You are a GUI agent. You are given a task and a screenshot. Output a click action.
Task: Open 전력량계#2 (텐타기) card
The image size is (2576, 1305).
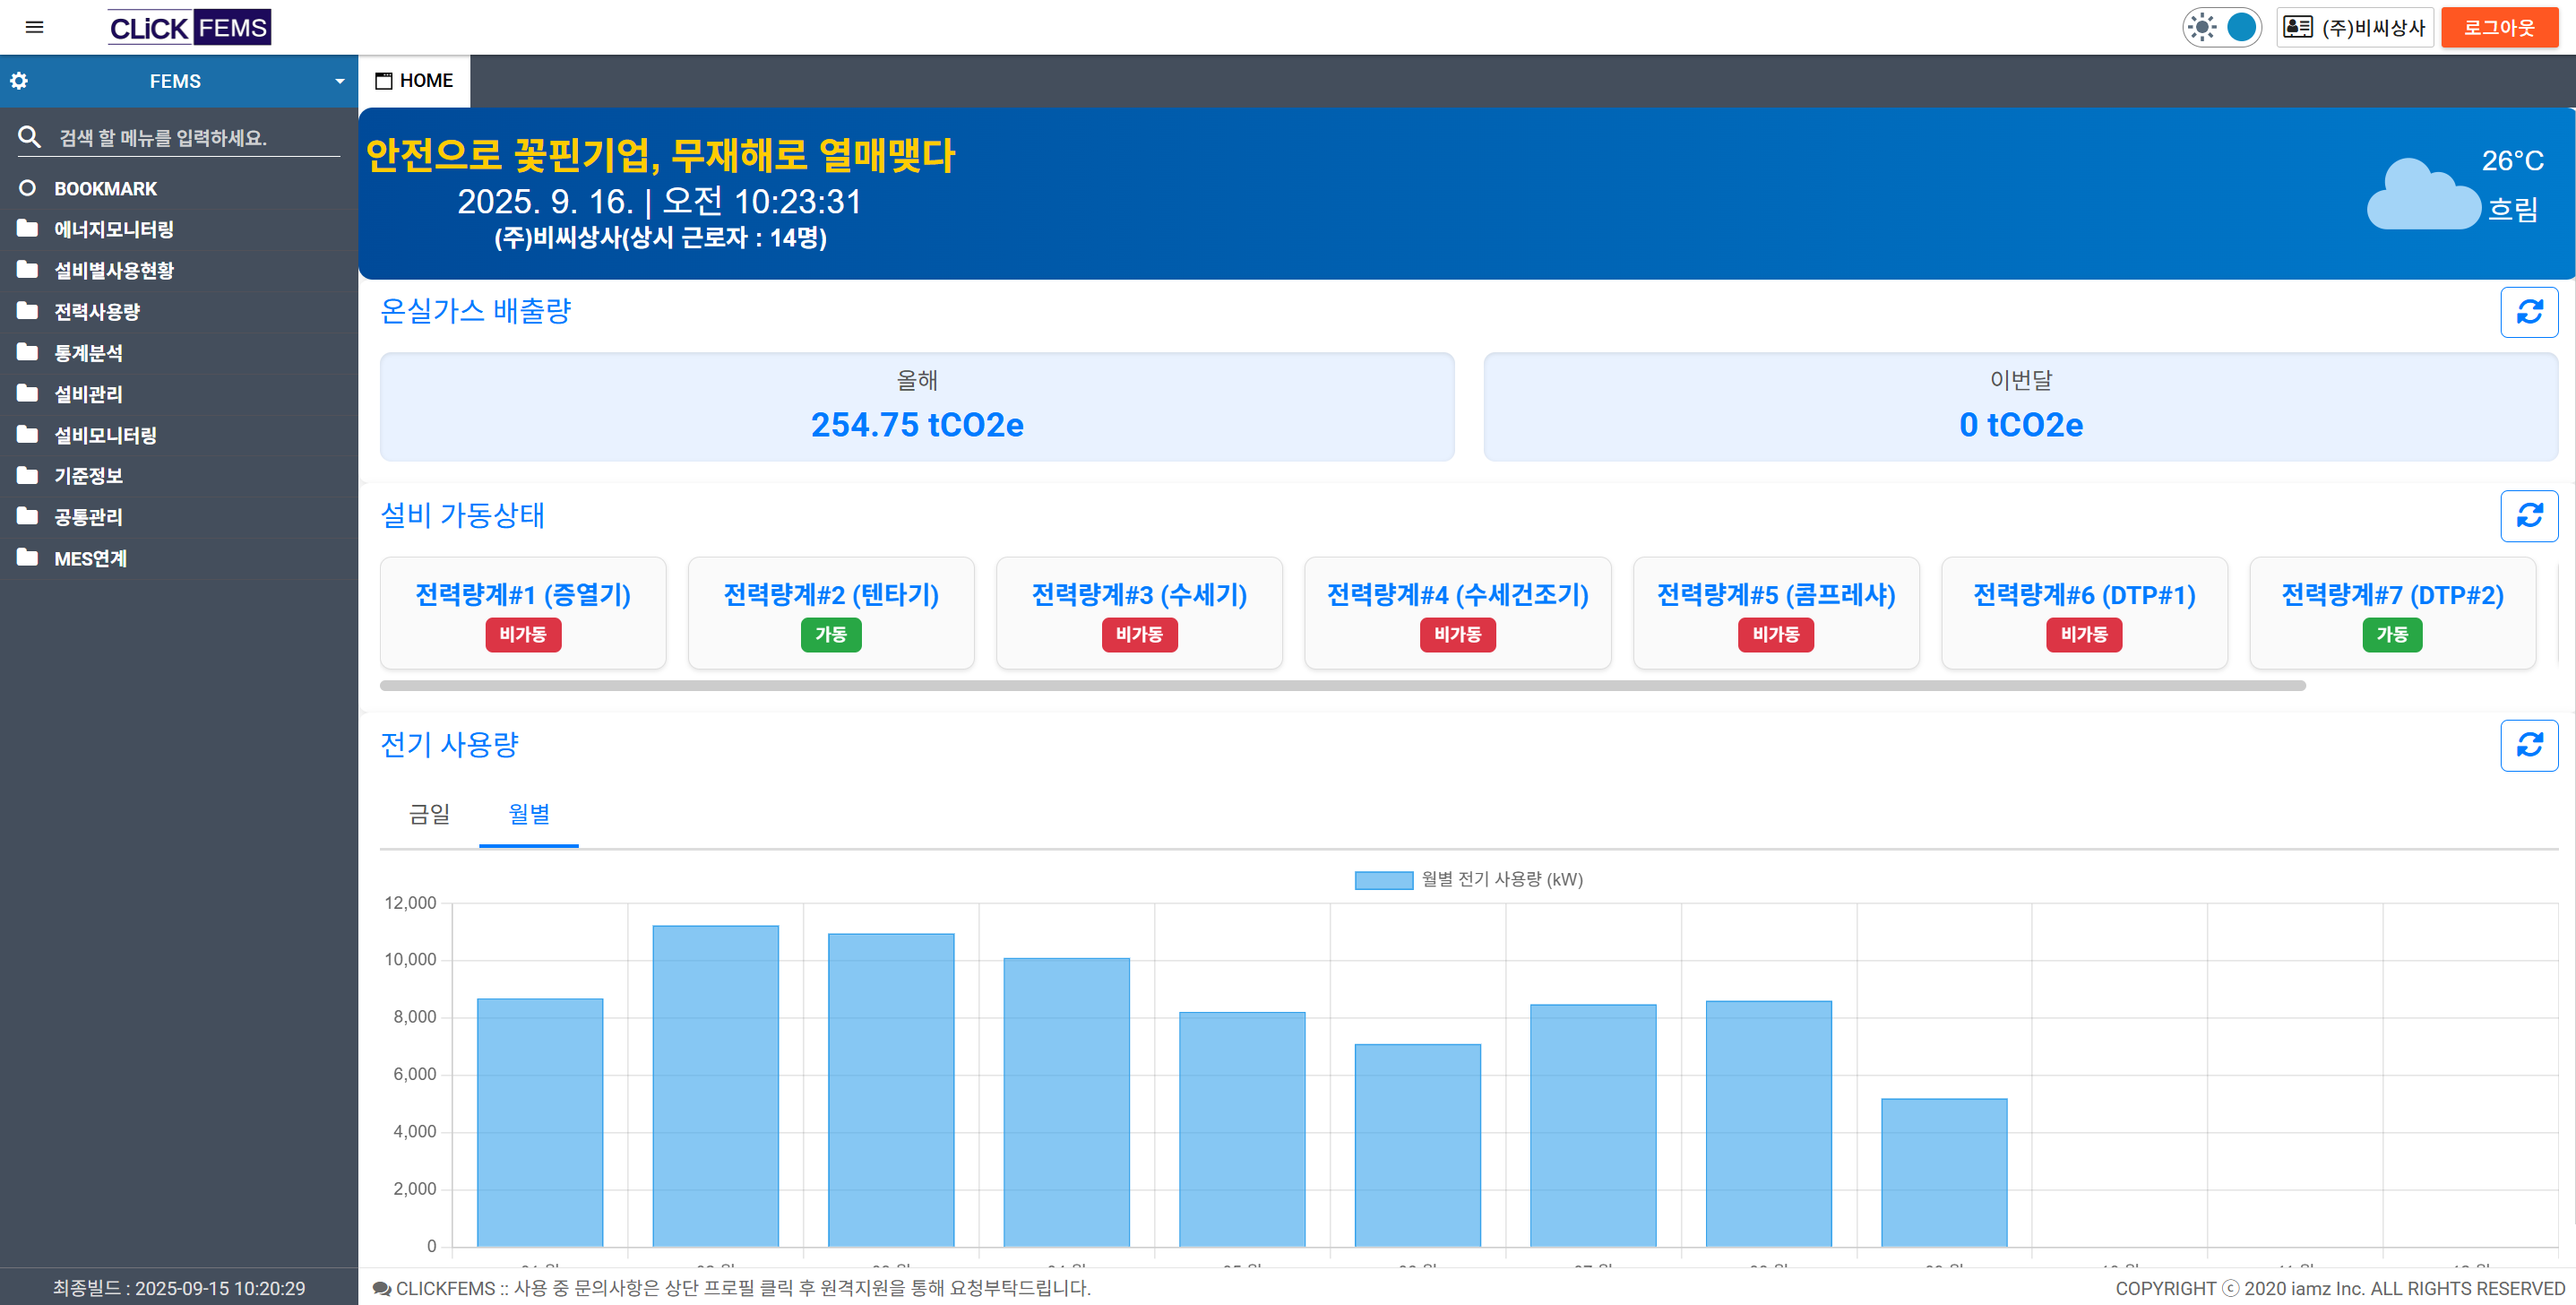tap(831, 612)
